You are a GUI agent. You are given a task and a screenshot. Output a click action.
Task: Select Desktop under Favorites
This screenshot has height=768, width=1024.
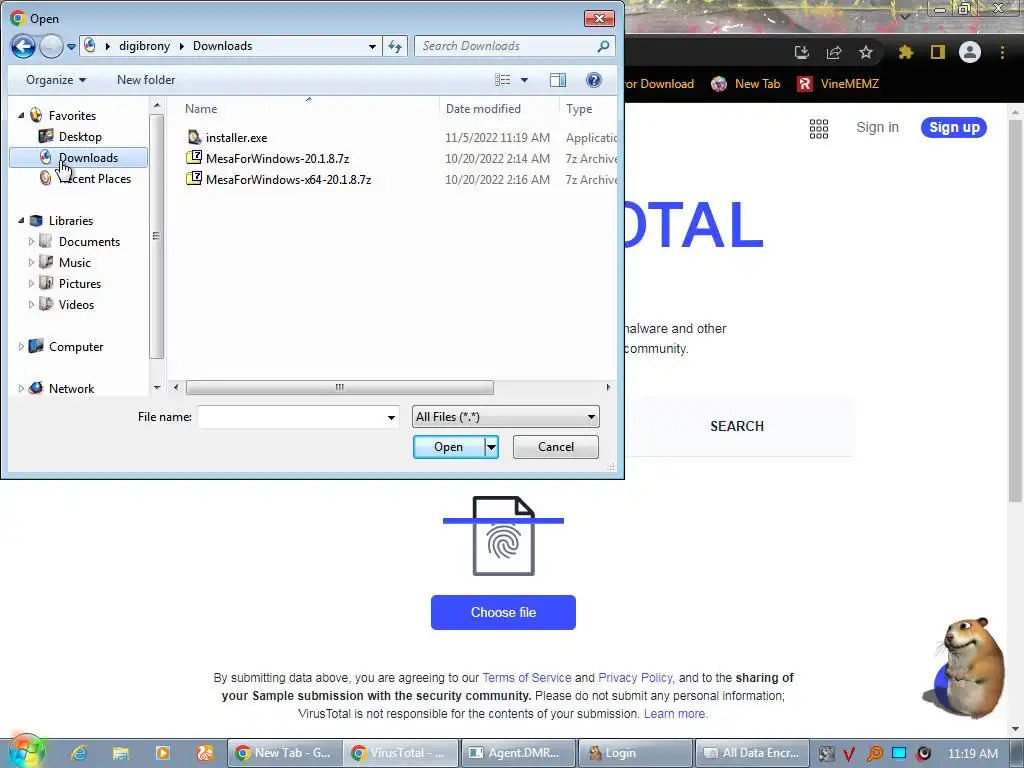[80, 136]
